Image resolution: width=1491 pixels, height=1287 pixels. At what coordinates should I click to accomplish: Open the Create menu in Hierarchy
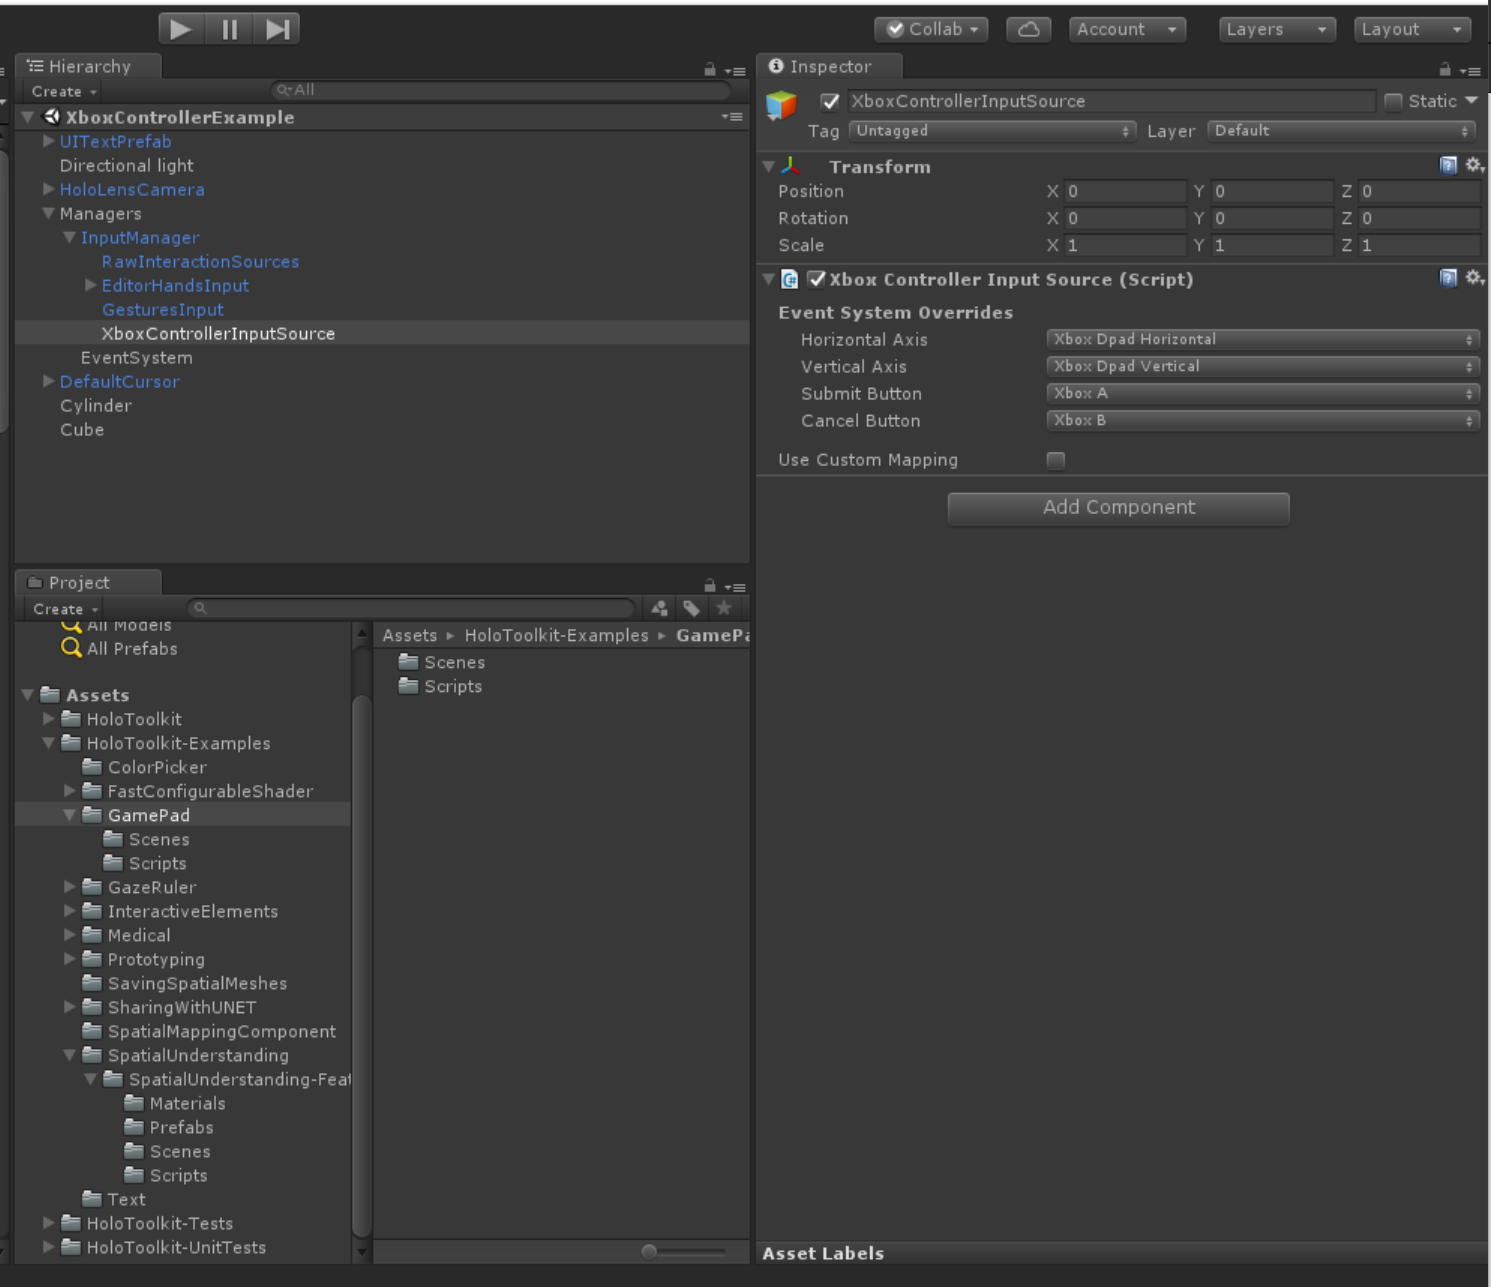point(61,91)
